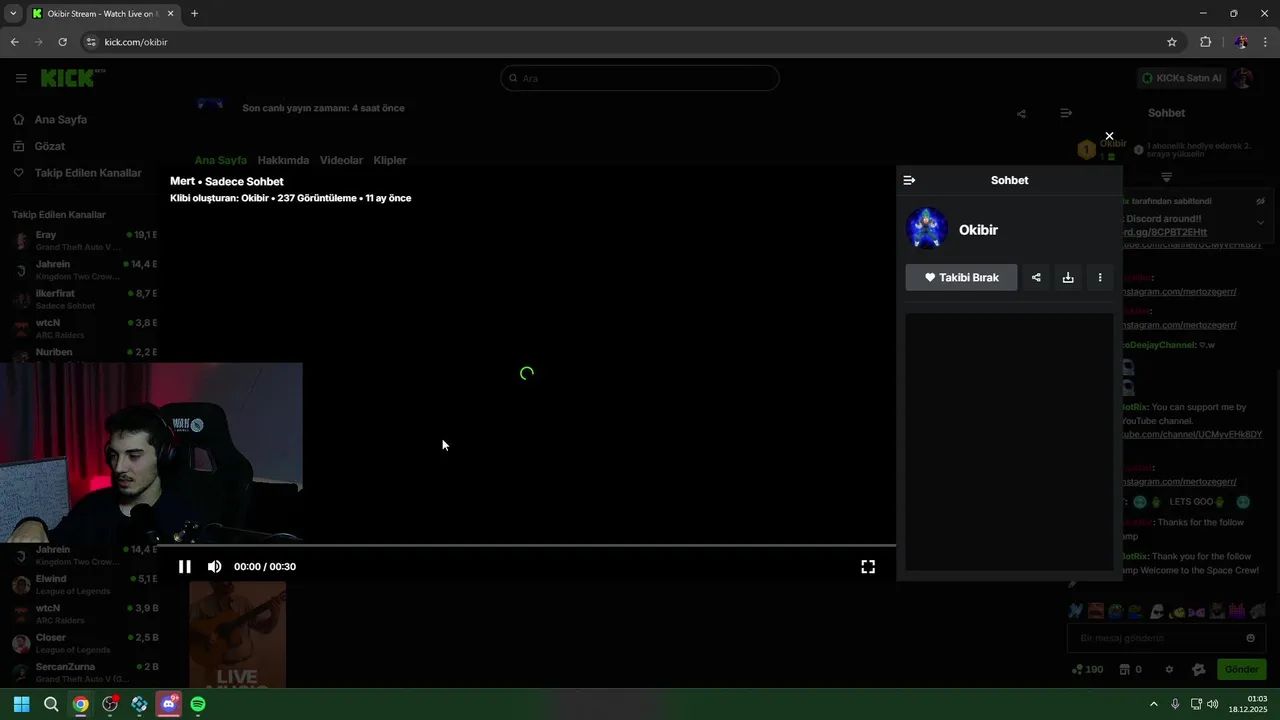Open browser extensions menu
Image resolution: width=1280 pixels, height=720 pixels.
point(1205,42)
